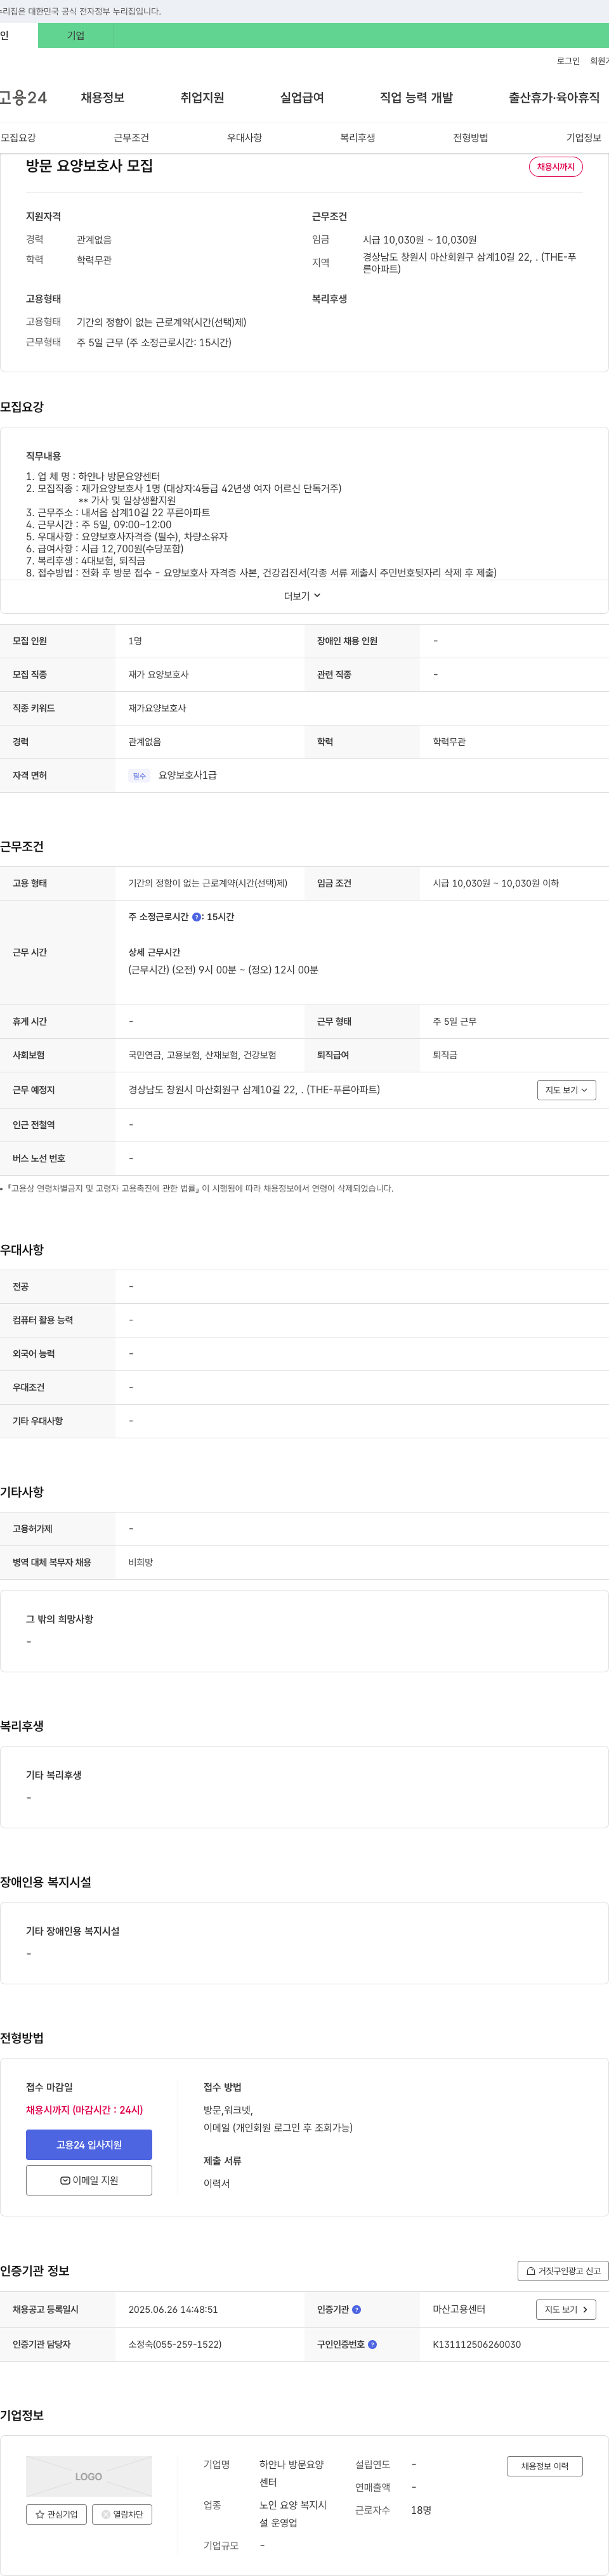Image resolution: width=609 pixels, height=2576 pixels.
Task: Click 구인인증번호 value K131112506260030
Action: coord(476,2344)
